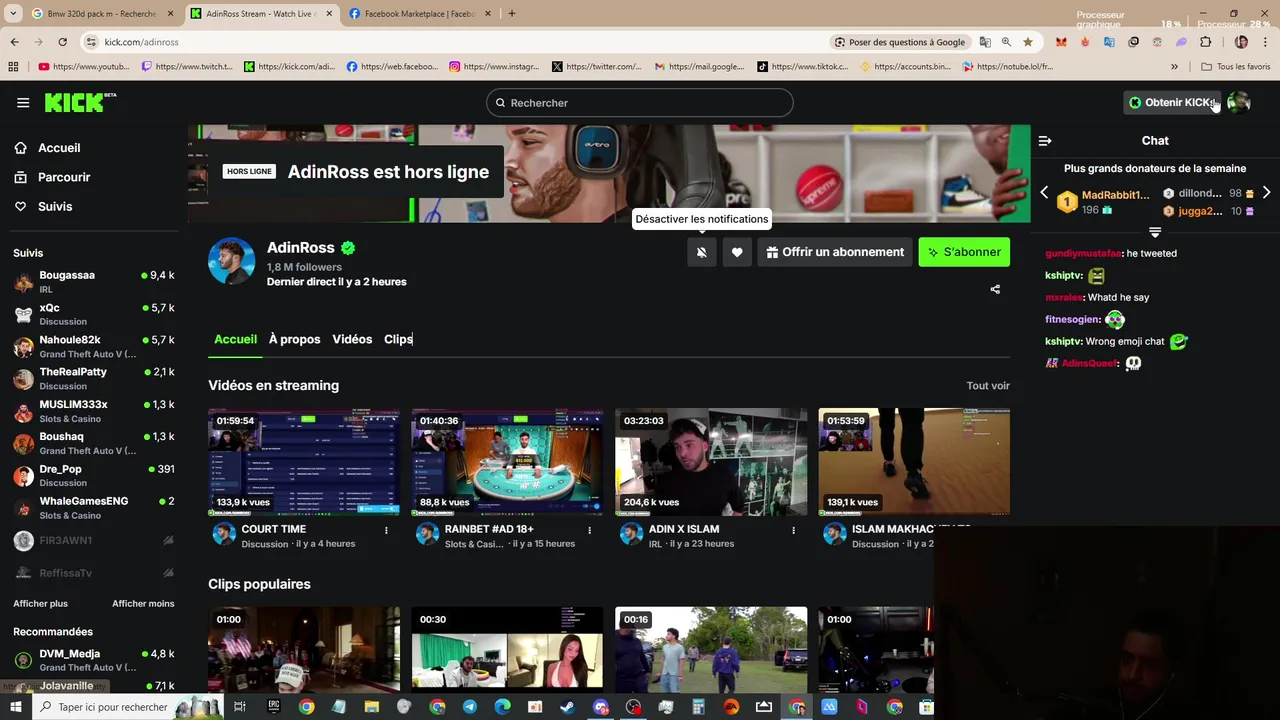Switch to the À propos tab
Image resolution: width=1280 pixels, height=720 pixels.
pos(294,339)
